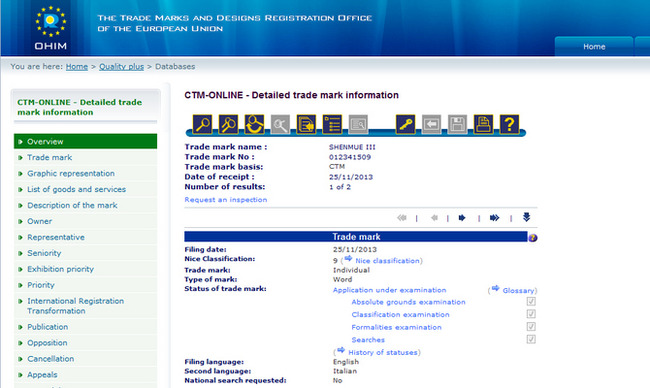The image size is (650, 388).
Task: Click Quality plus breadcrumb link
Action: click(121, 66)
